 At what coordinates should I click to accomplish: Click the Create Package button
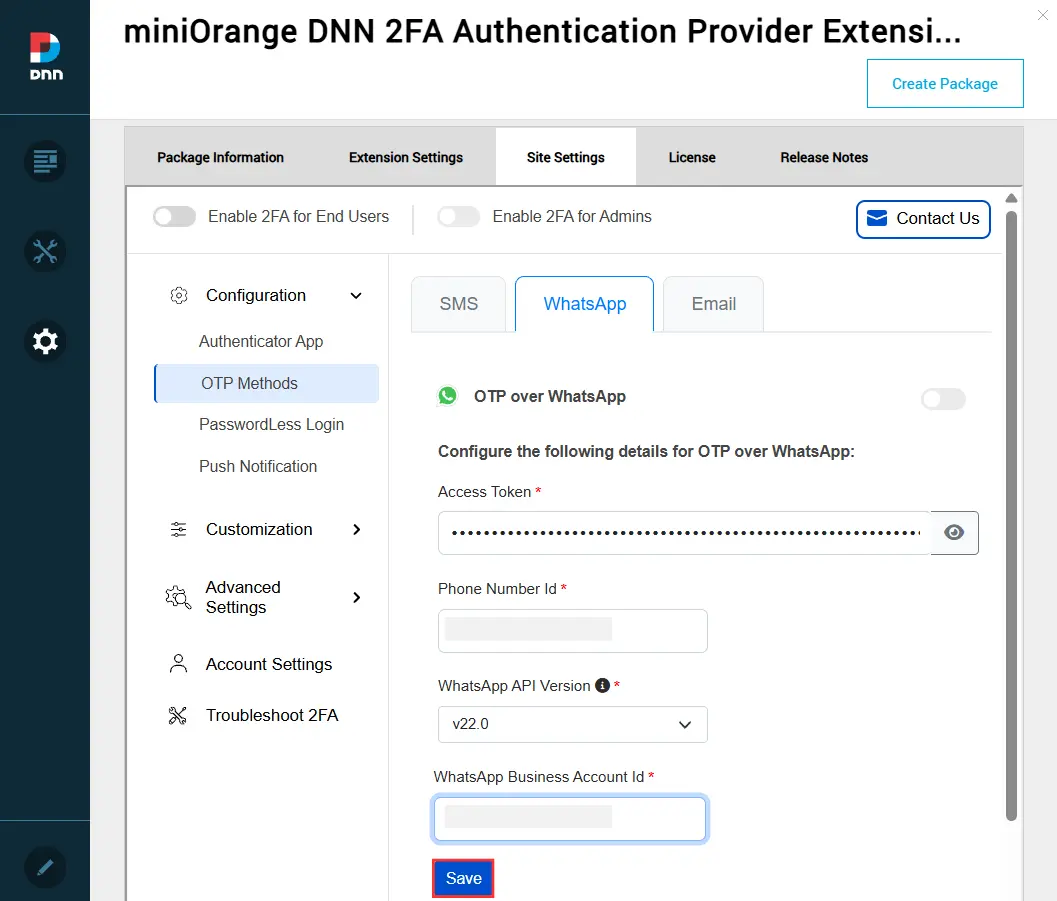945,84
